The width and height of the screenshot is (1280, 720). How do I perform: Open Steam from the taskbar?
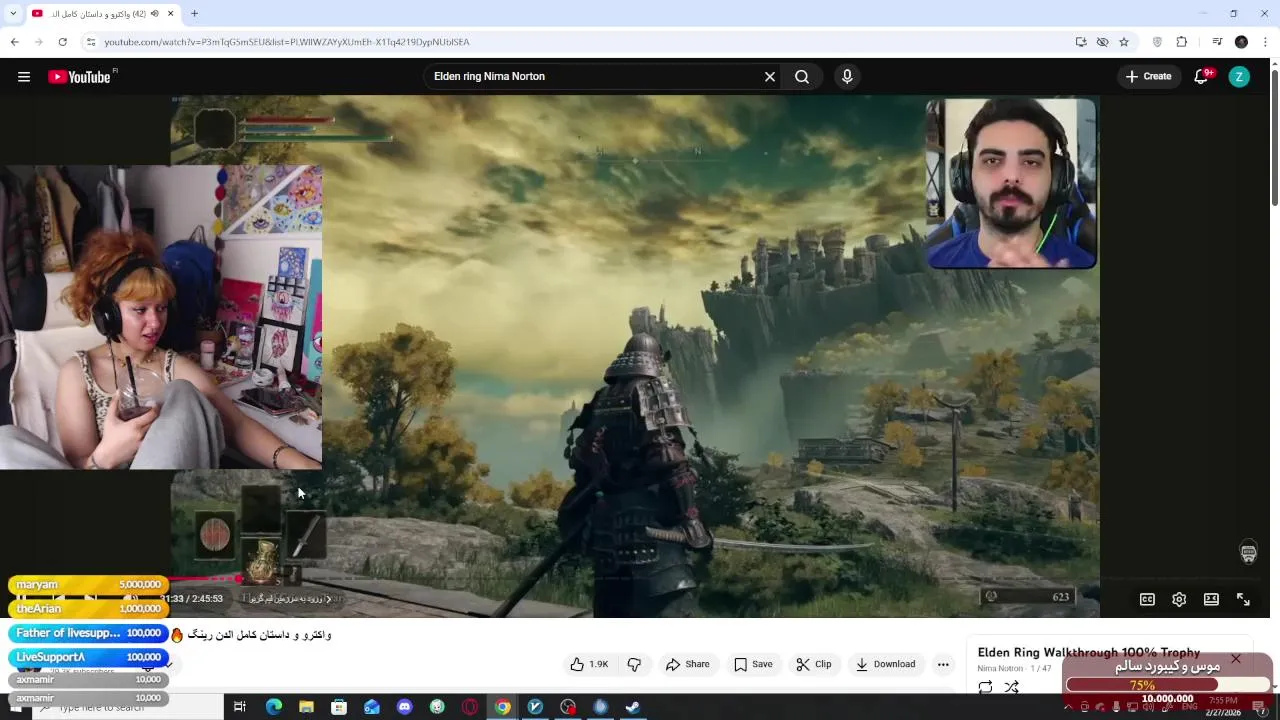coord(632,707)
